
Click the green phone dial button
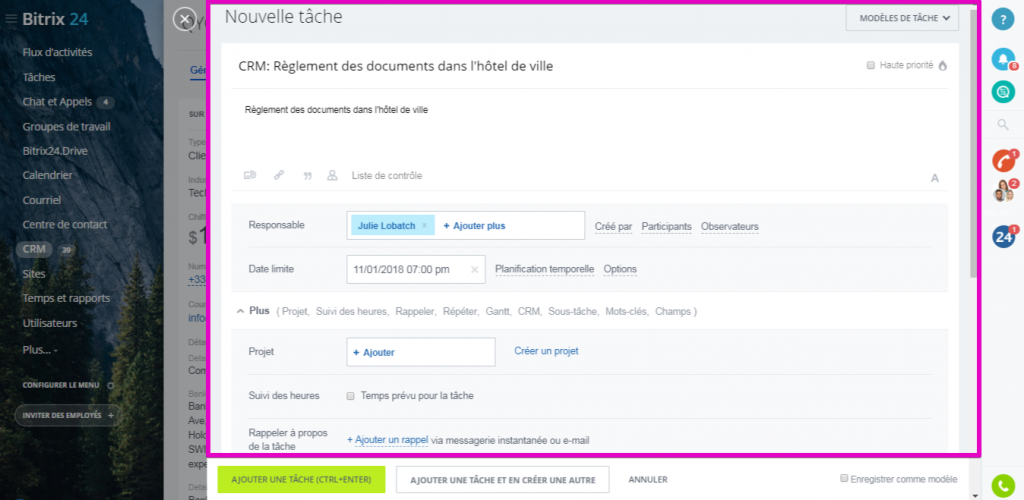[1003, 486]
